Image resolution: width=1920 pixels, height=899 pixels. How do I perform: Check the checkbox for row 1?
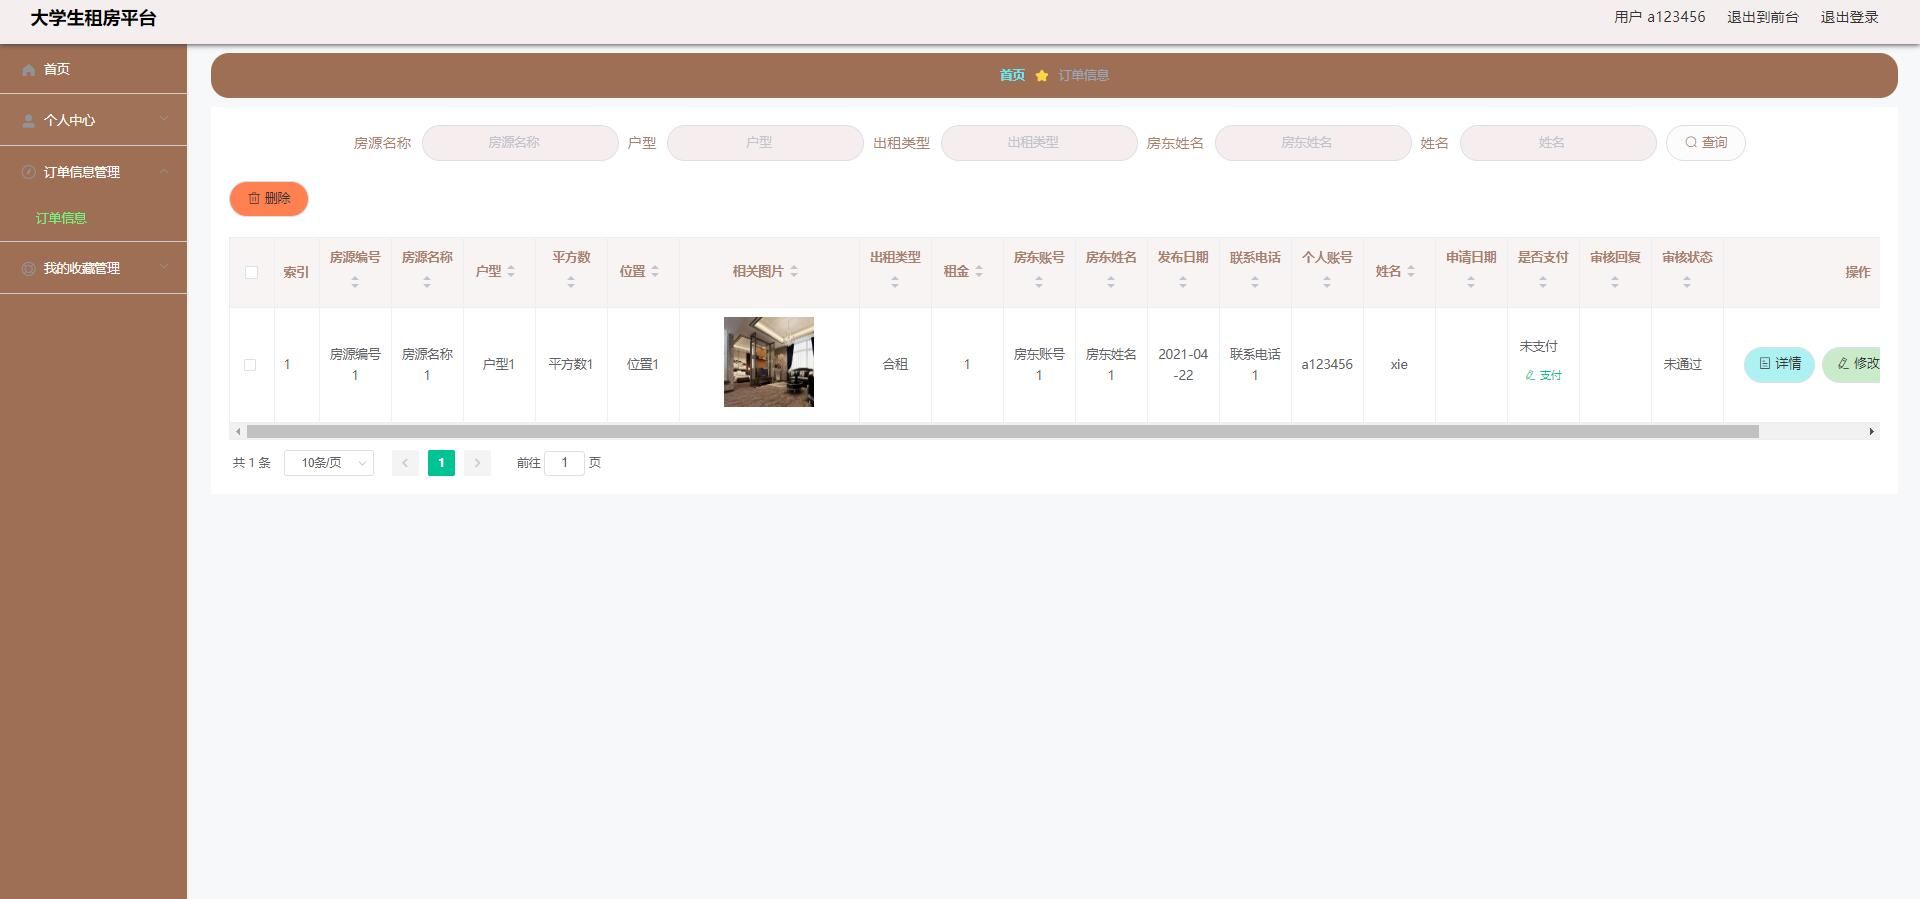tap(250, 365)
